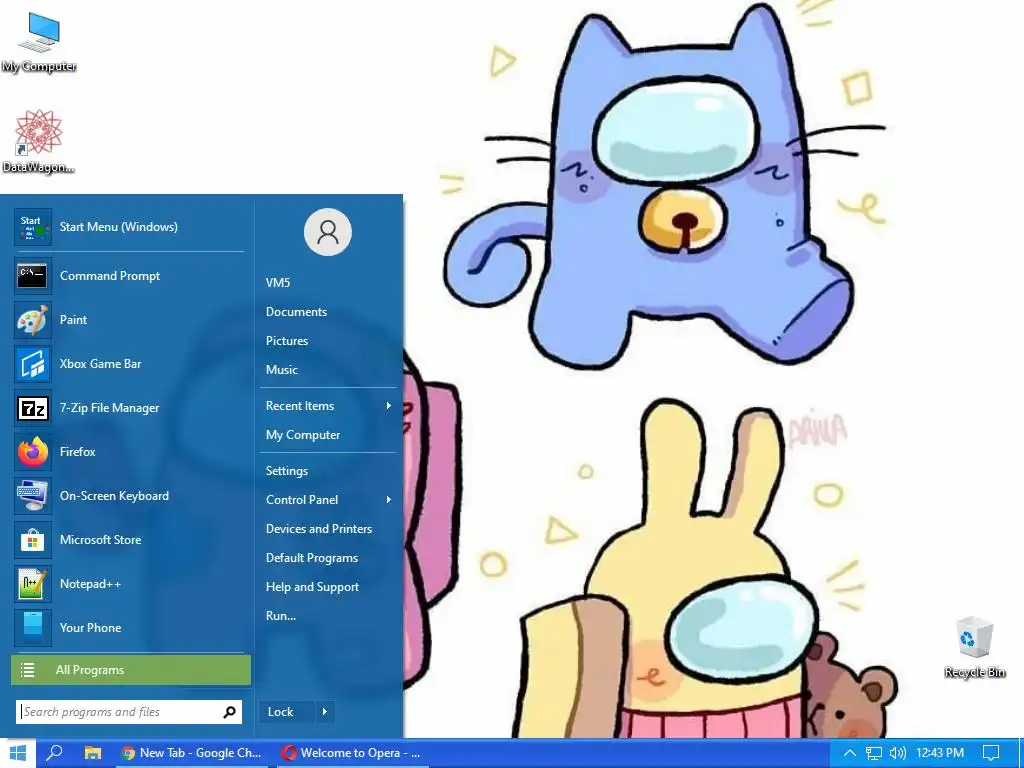Click the user account avatar picture
Viewport: 1024px width, 768px height.
click(328, 232)
